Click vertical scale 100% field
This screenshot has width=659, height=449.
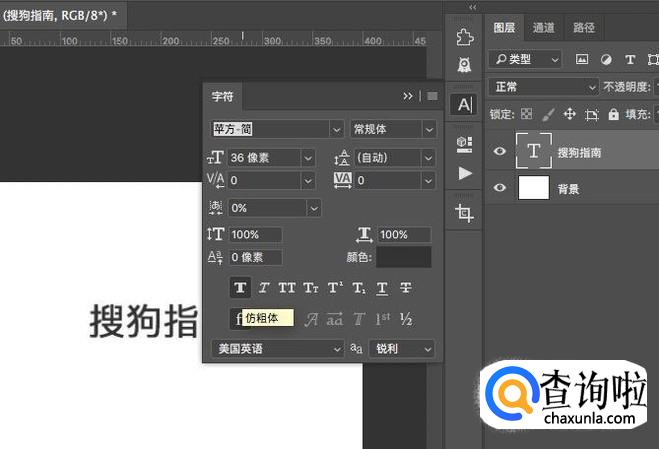(x=256, y=234)
